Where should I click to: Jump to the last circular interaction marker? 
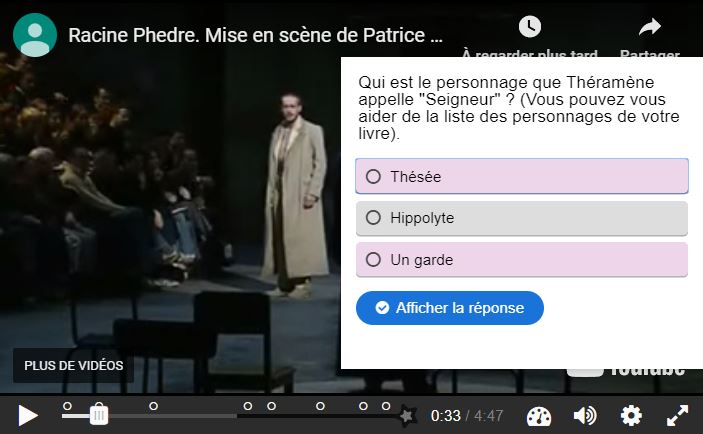pos(386,406)
